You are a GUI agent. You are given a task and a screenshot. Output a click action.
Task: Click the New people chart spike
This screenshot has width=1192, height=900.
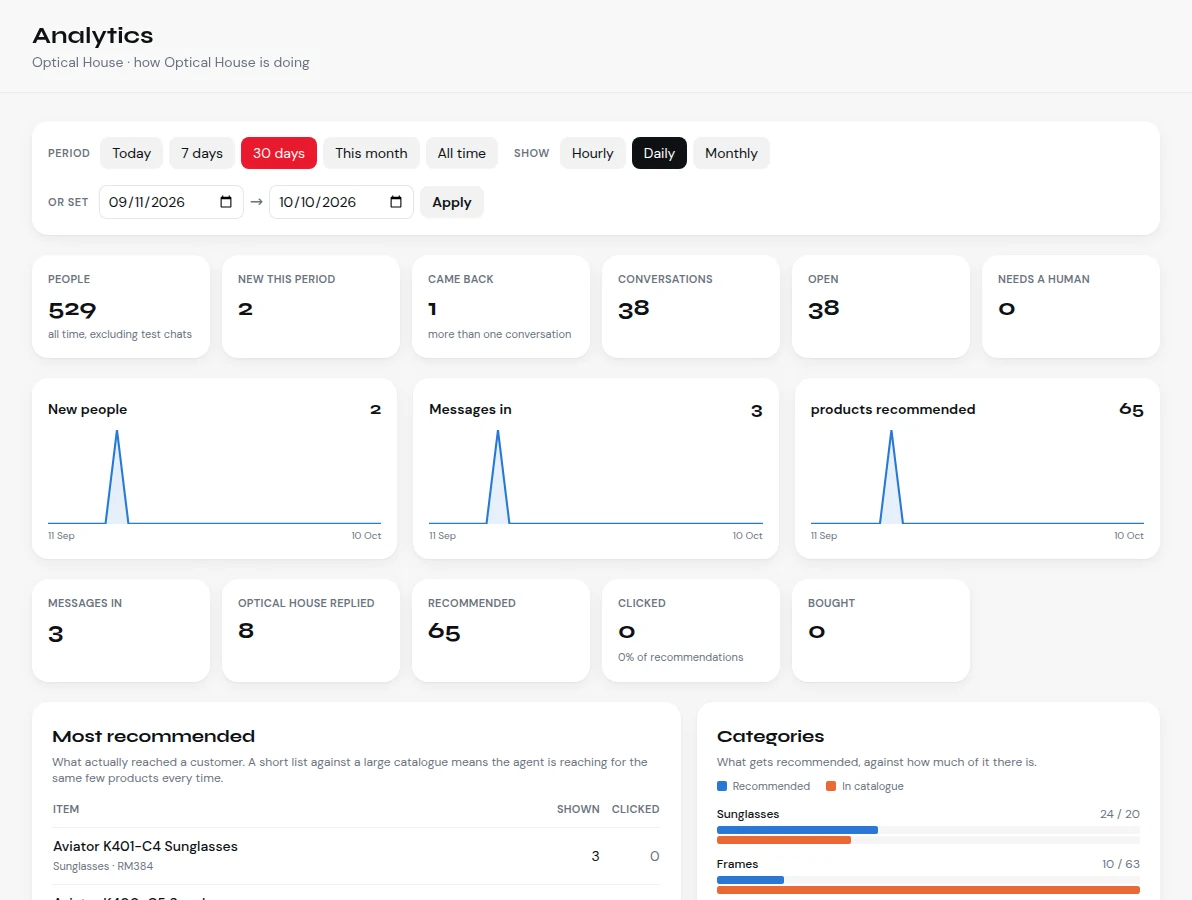[117, 477]
